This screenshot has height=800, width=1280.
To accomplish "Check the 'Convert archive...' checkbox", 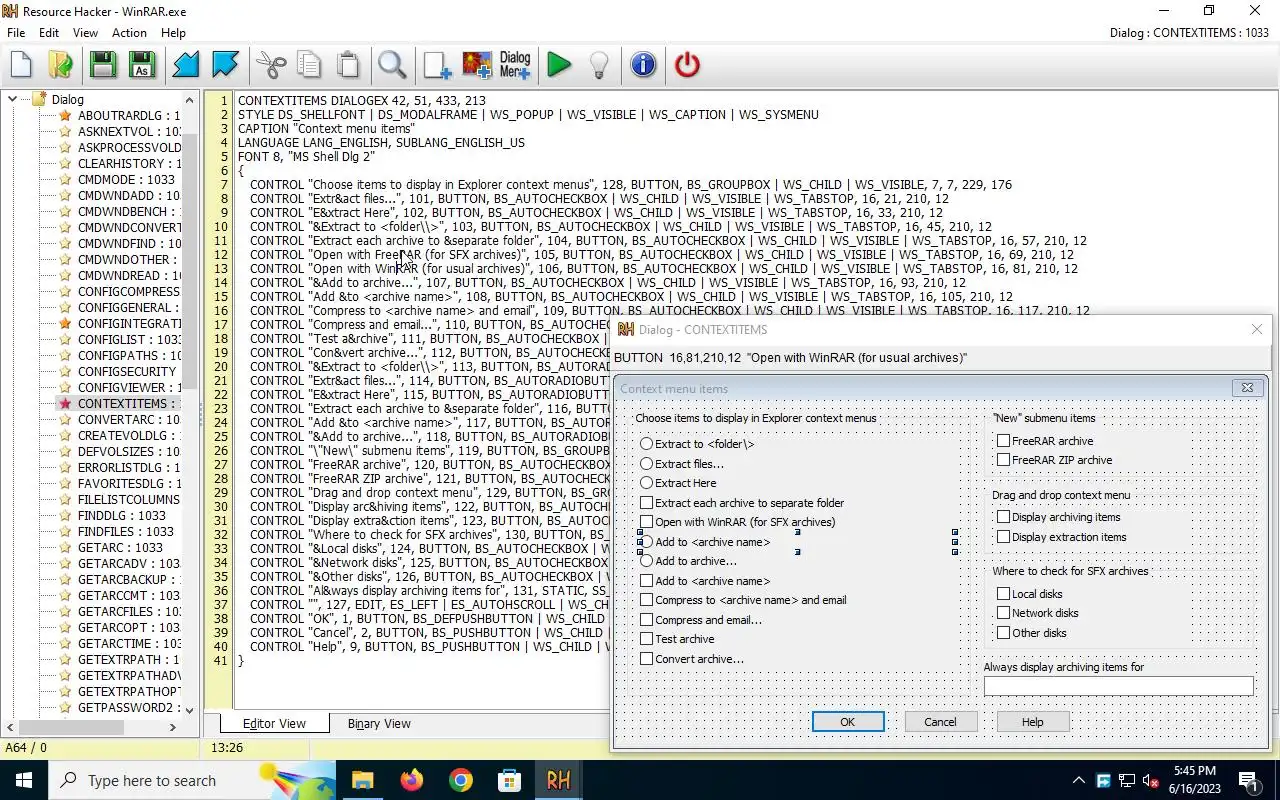I will [x=647, y=659].
